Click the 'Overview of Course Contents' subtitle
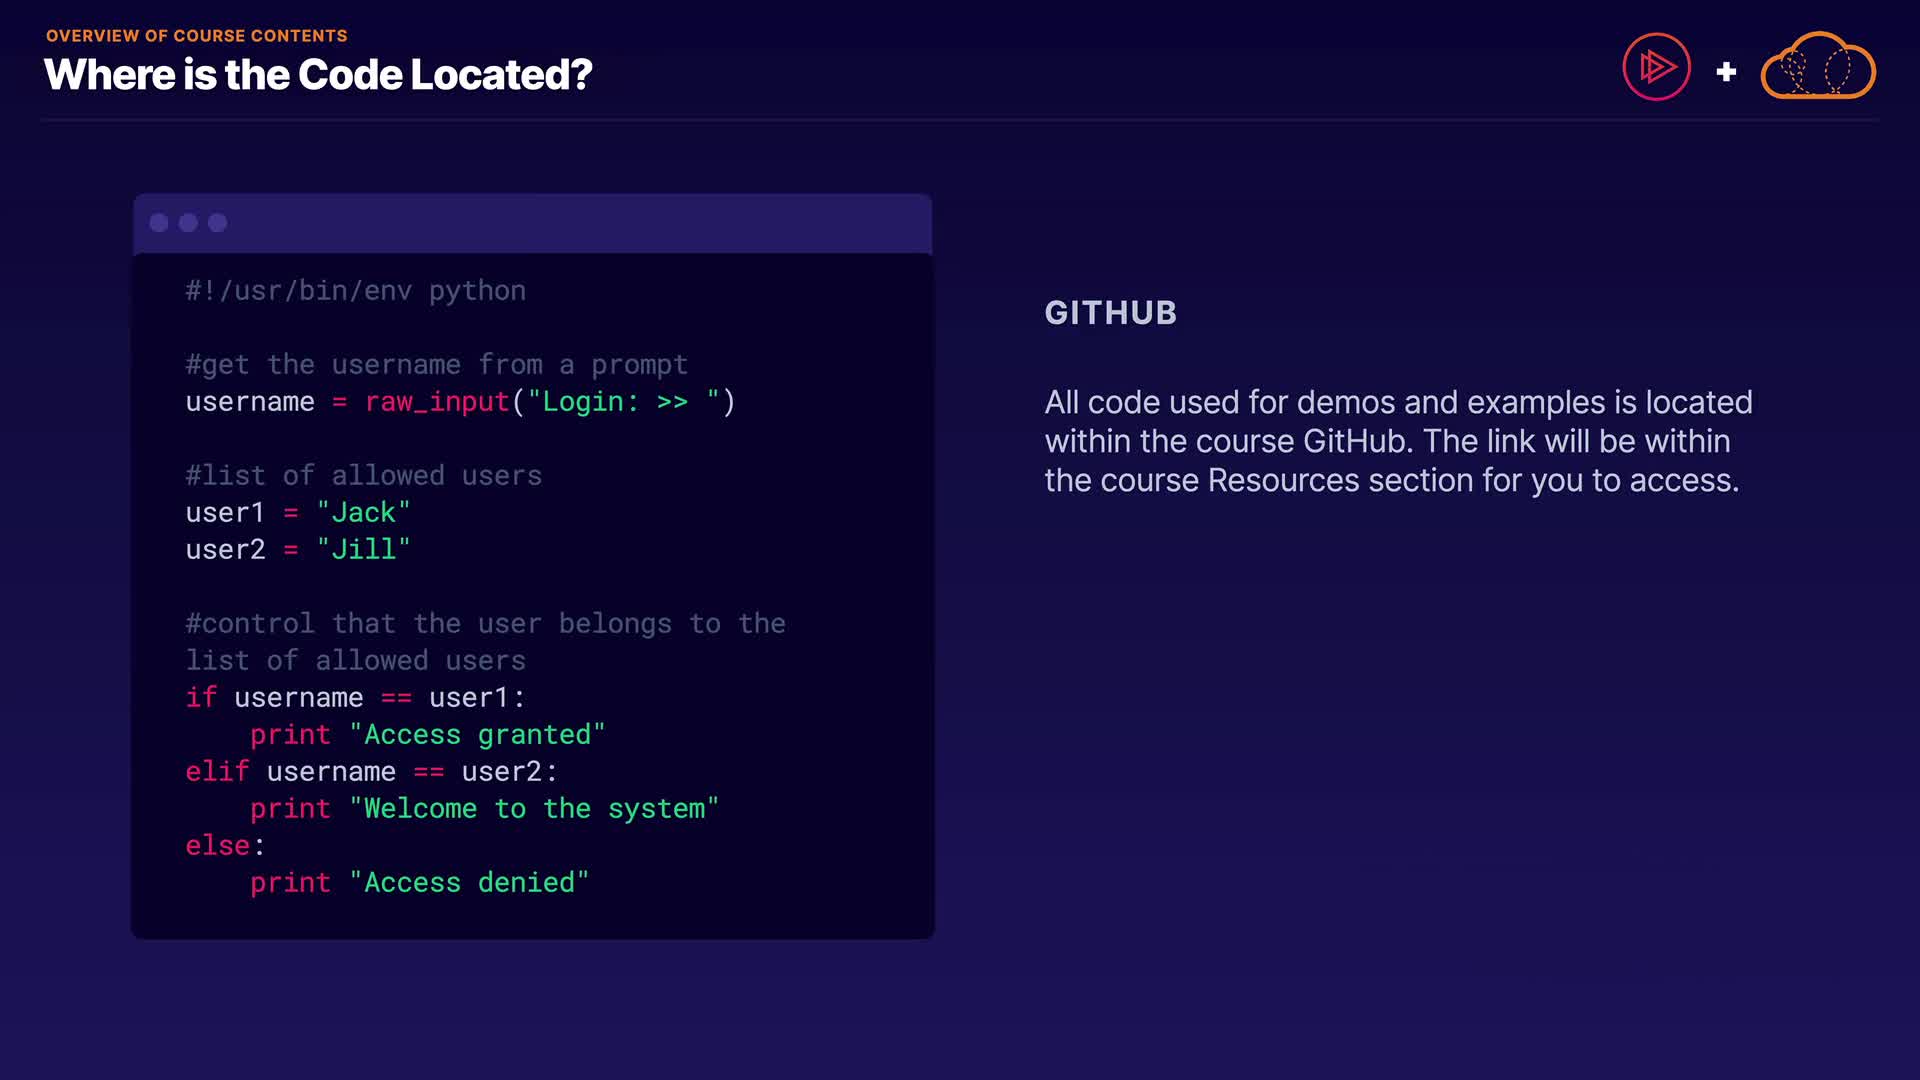The height and width of the screenshot is (1080, 1920). pos(197,36)
